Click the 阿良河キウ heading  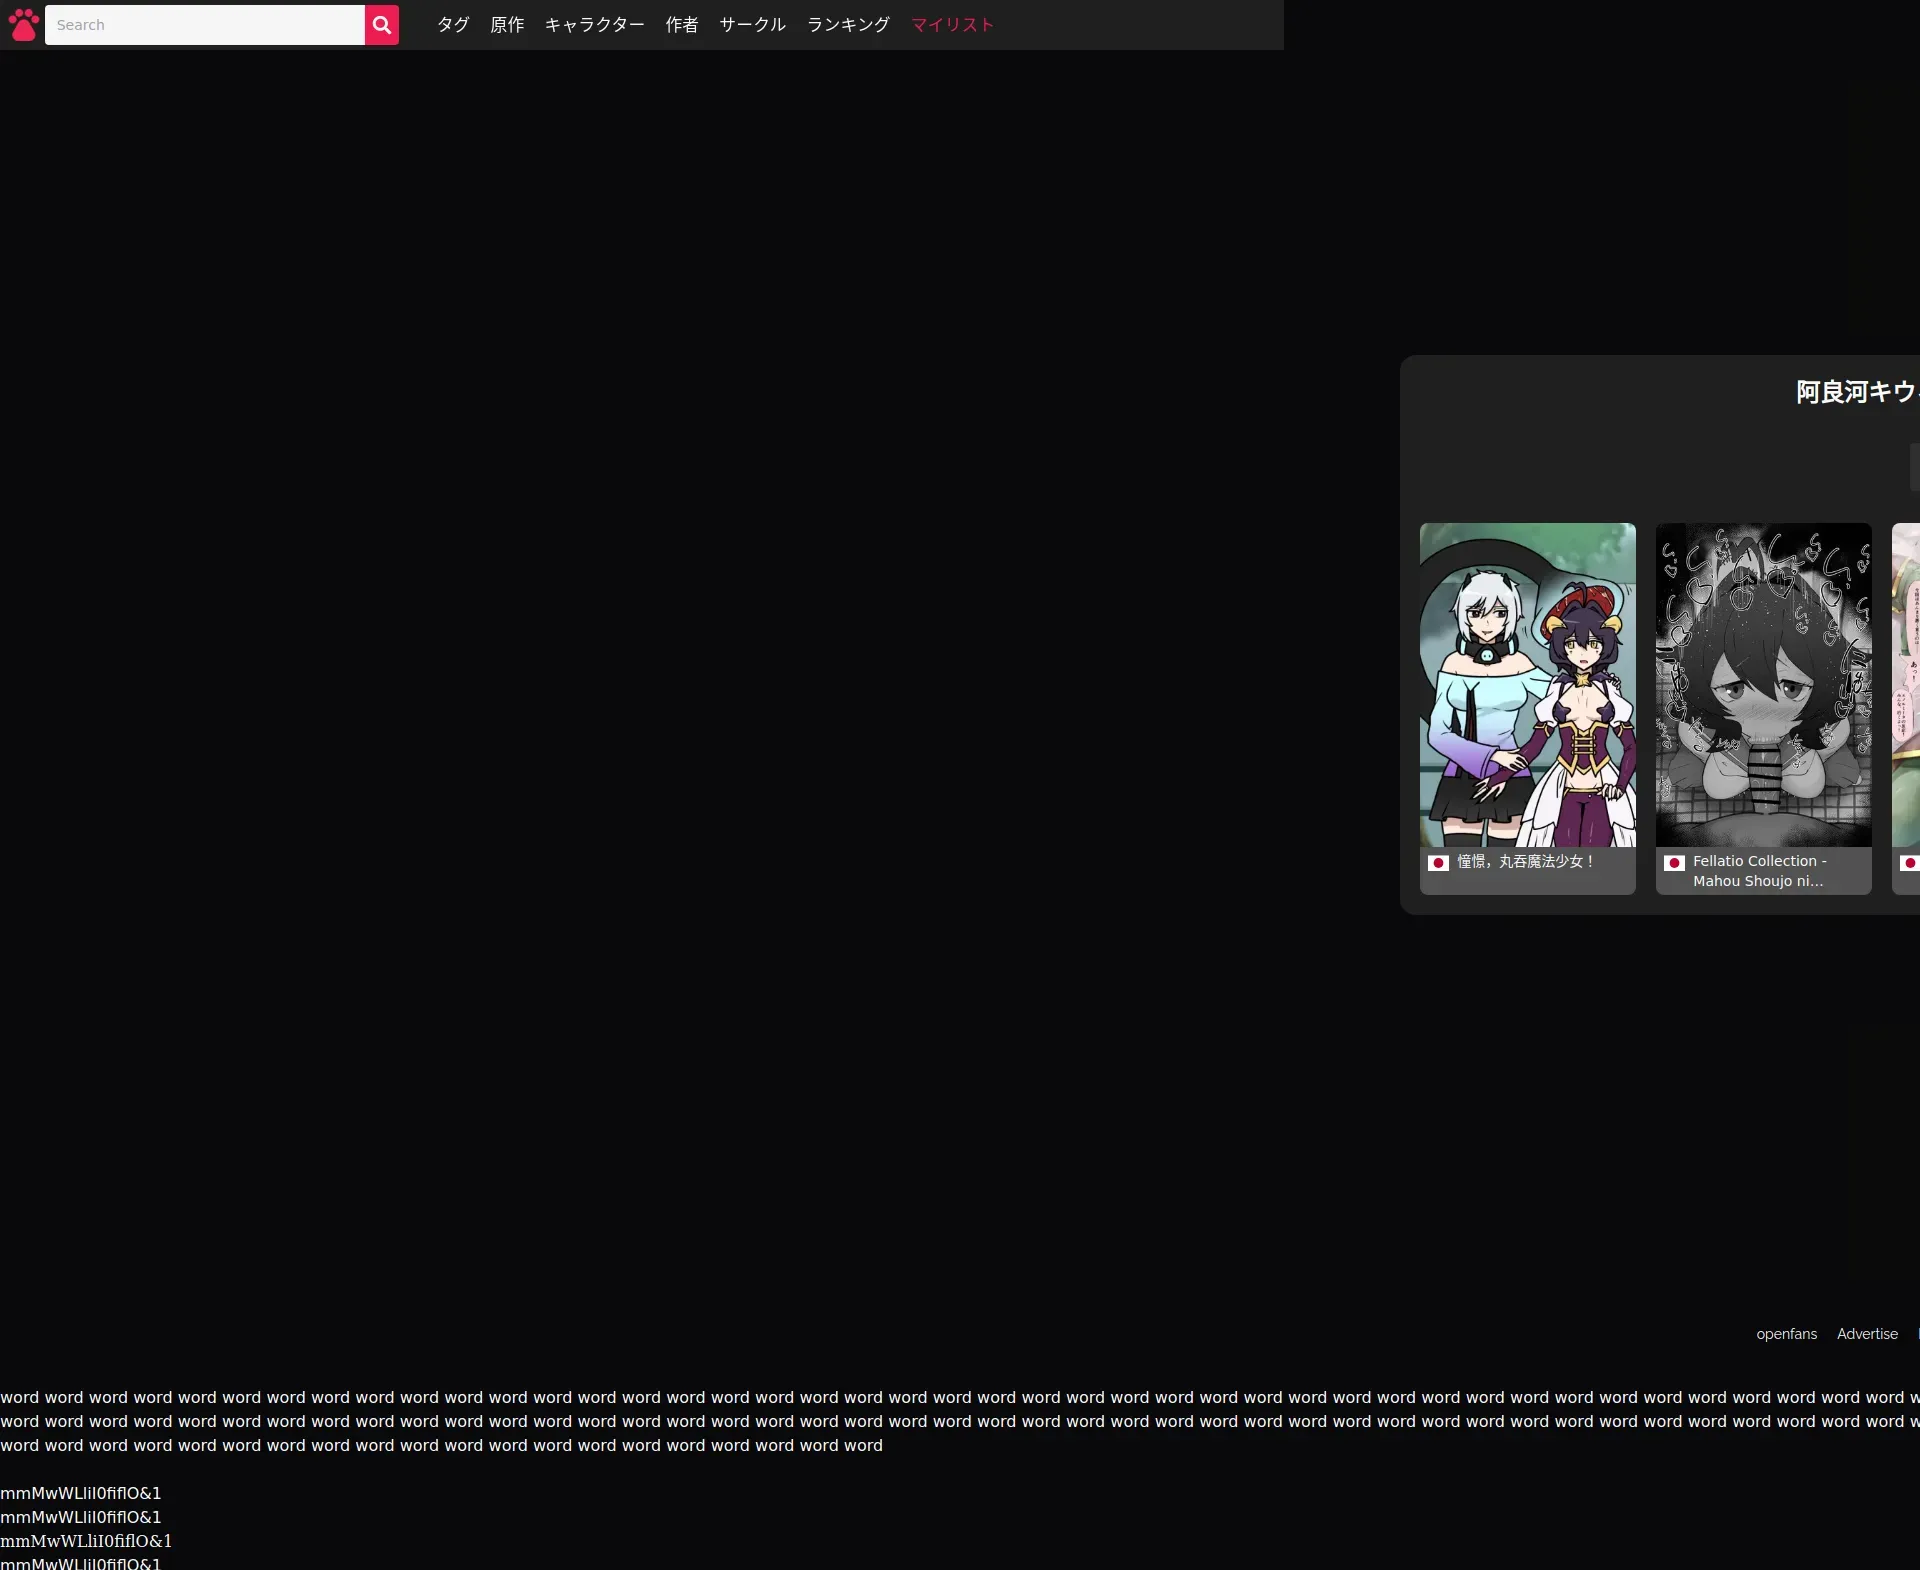pyautogui.click(x=1856, y=392)
